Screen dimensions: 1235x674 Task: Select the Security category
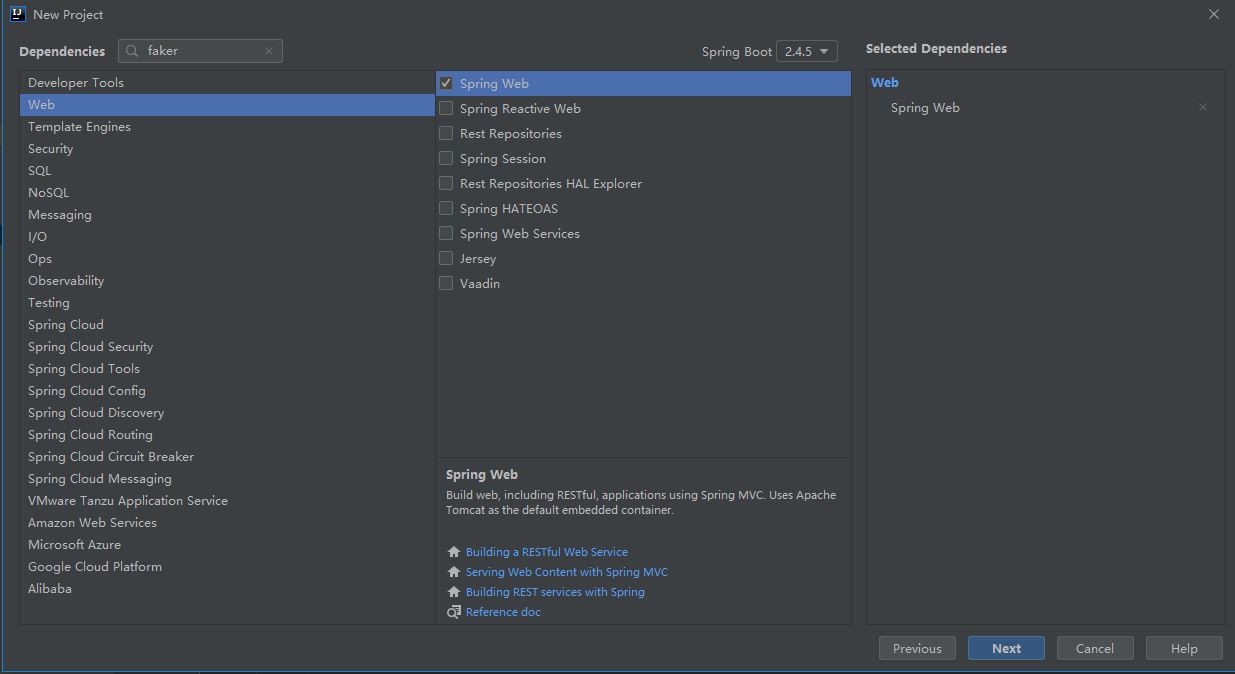51,149
